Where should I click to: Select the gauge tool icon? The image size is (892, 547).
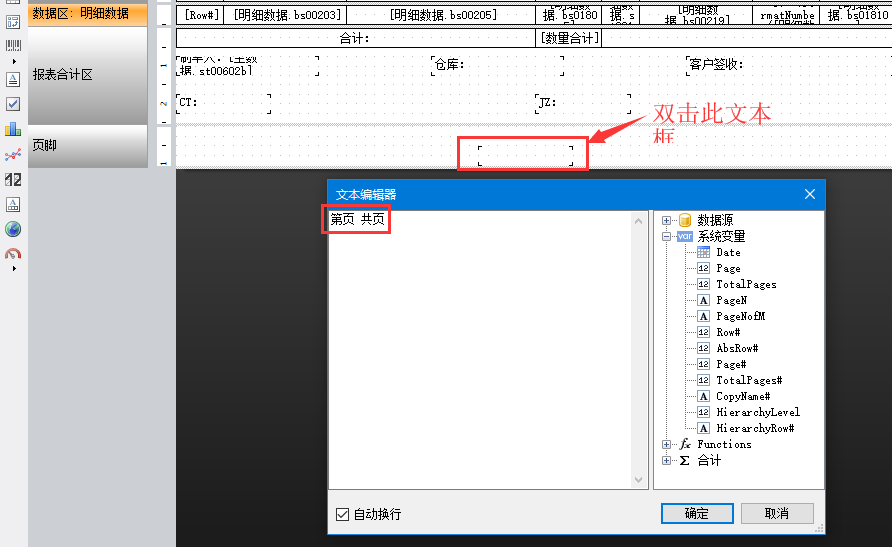click(x=13, y=254)
